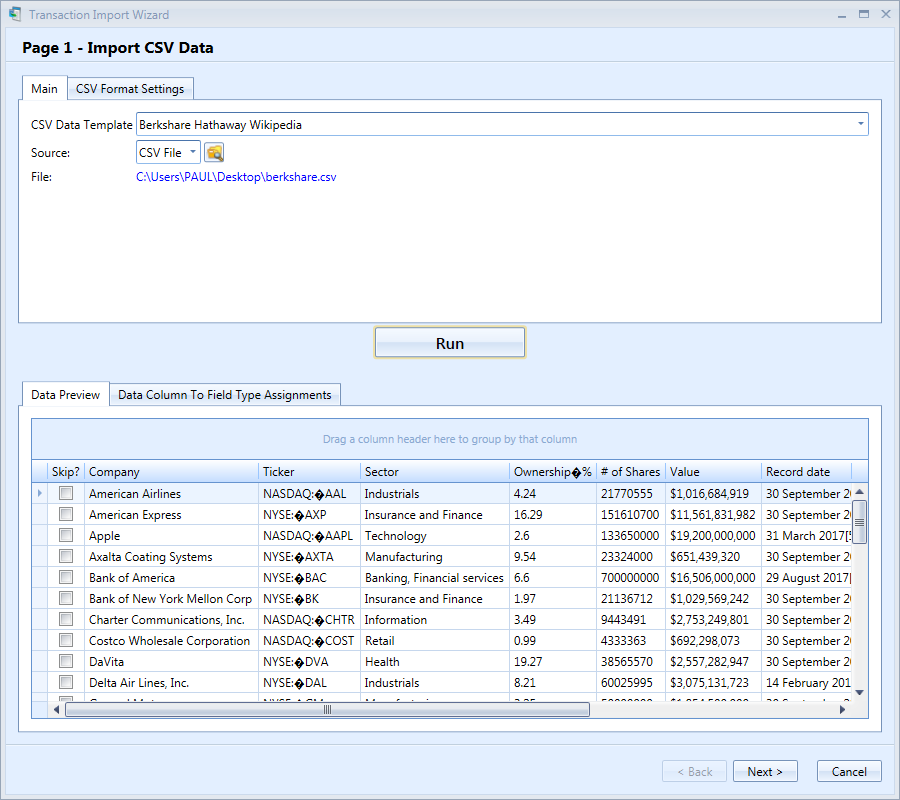900x800 pixels.
Task: Switch to the Main tab
Action: (x=44, y=88)
